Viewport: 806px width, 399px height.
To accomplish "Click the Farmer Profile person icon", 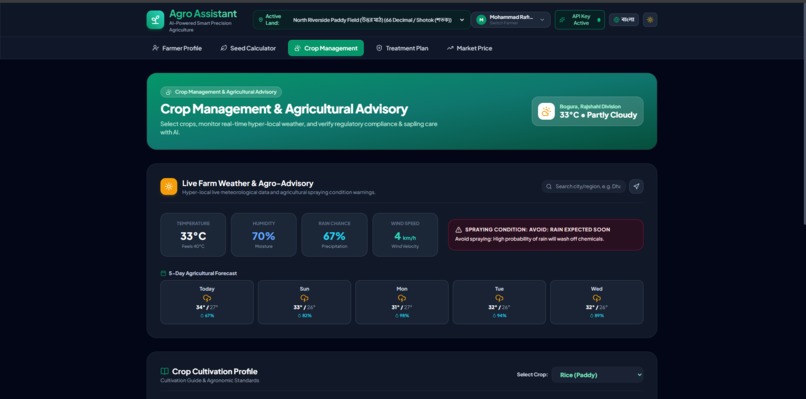I will pos(156,48).
